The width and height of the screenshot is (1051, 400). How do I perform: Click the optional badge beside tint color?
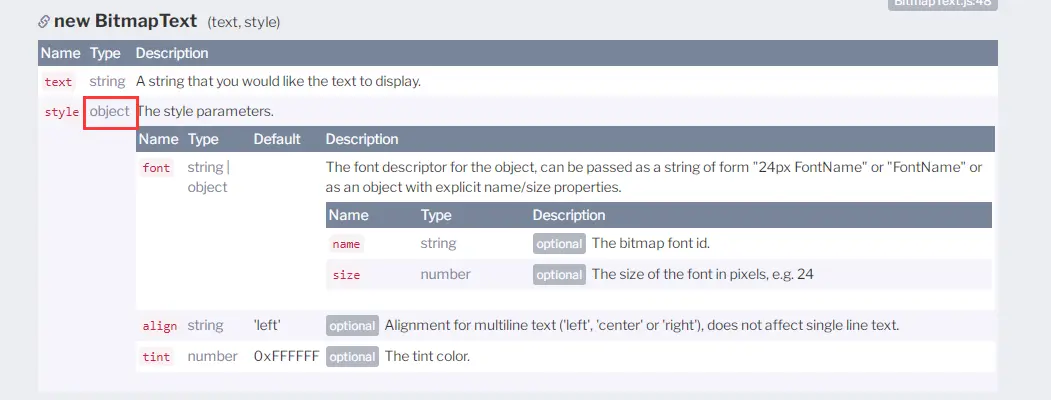pos(352,357)
